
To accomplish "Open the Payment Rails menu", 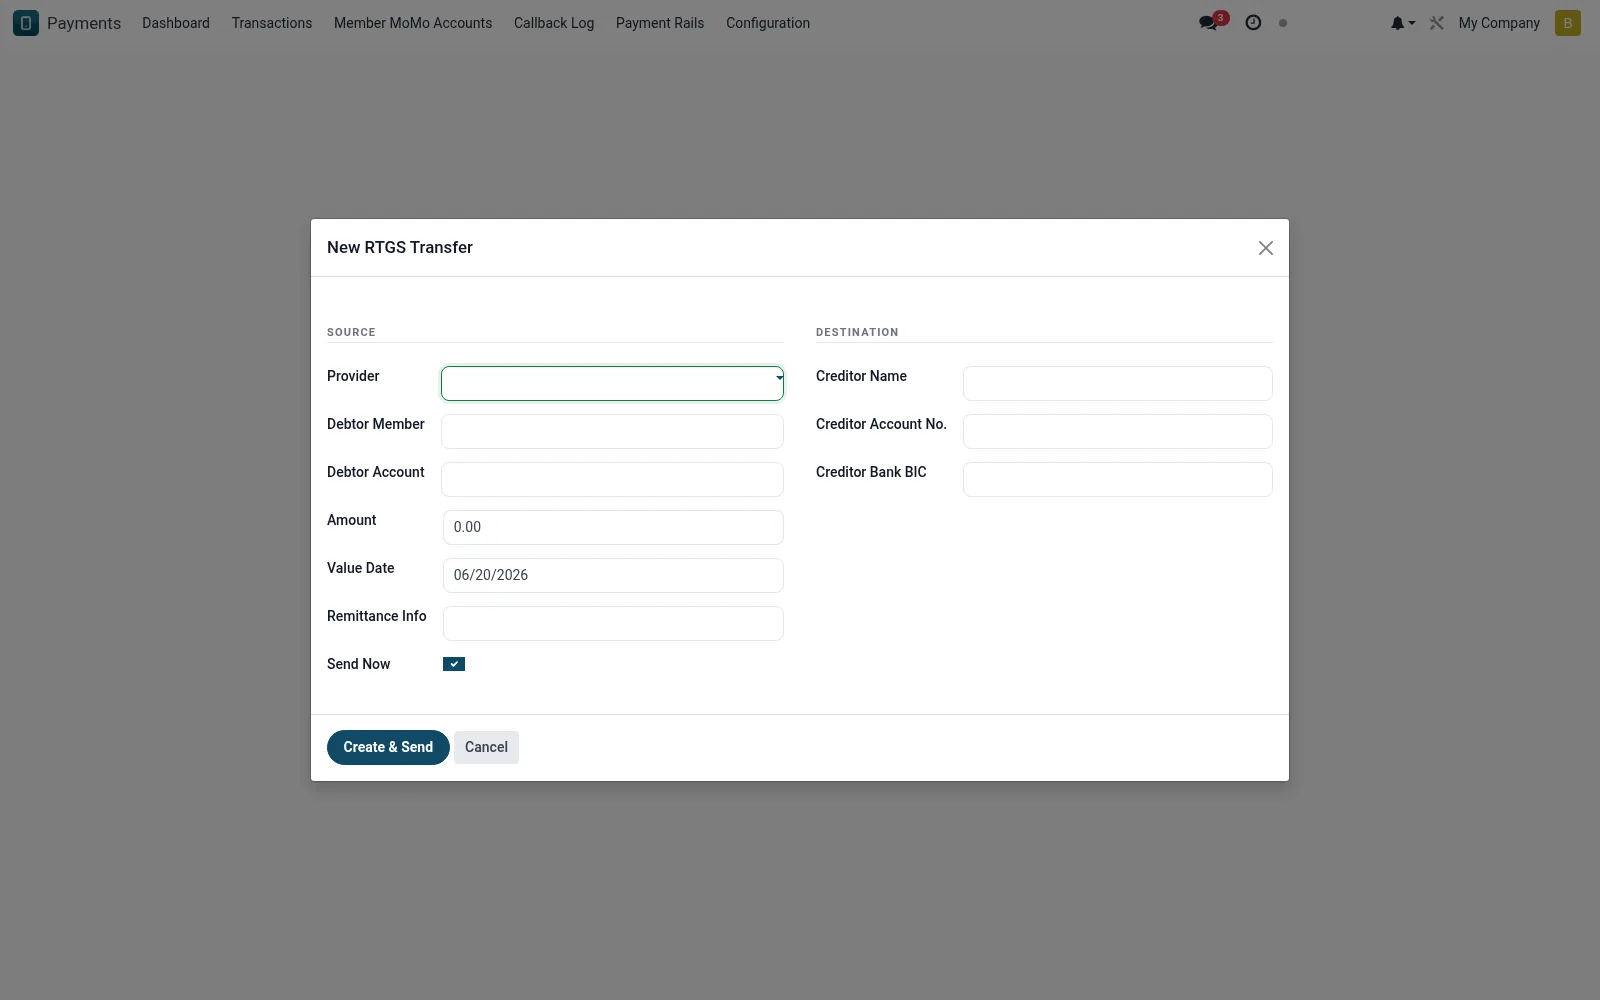I will click(660, 23).
